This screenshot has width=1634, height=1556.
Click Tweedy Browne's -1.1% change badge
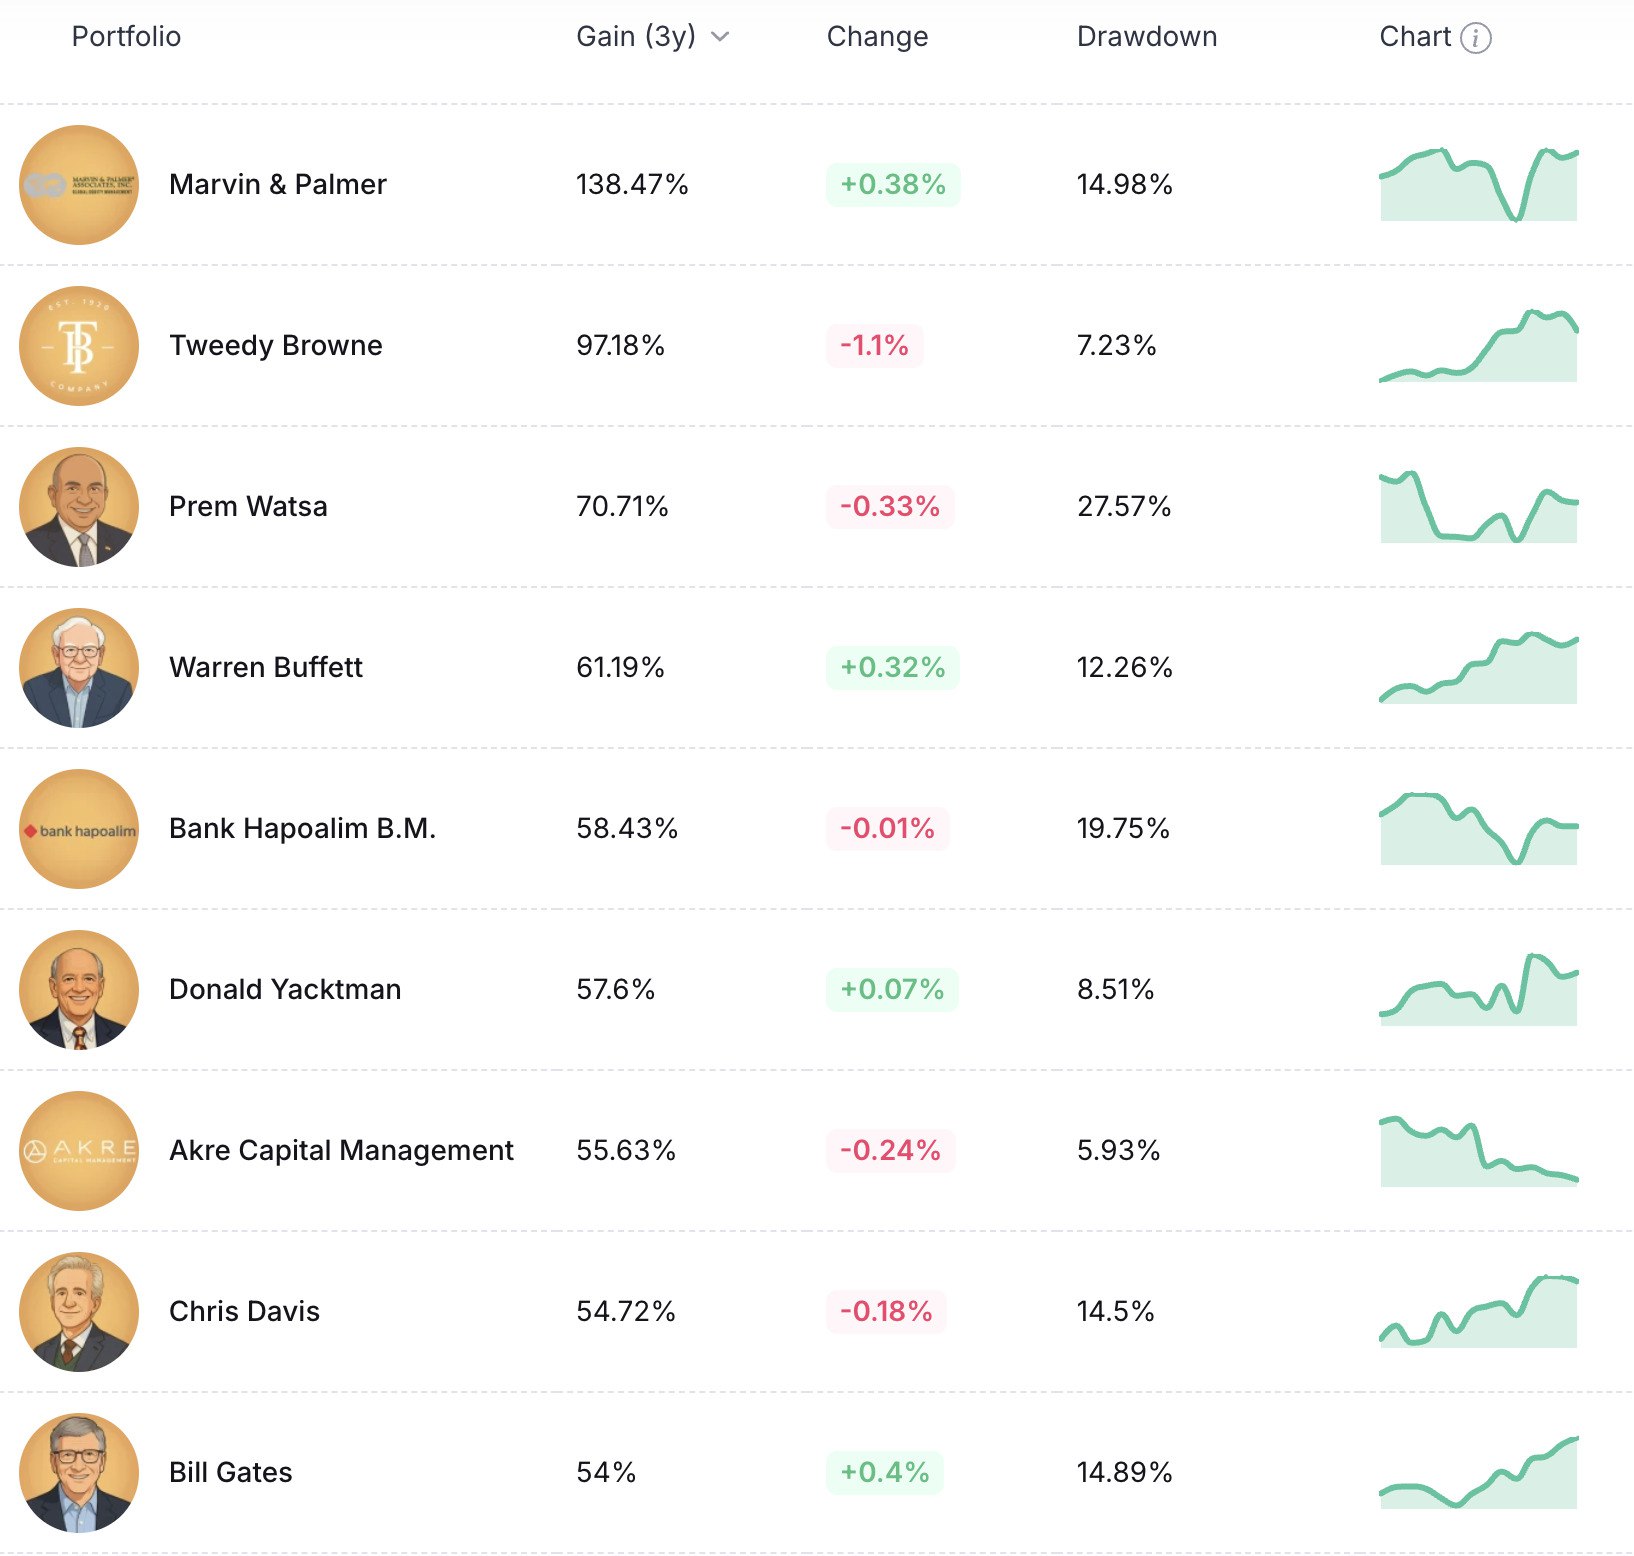point(874,346)
